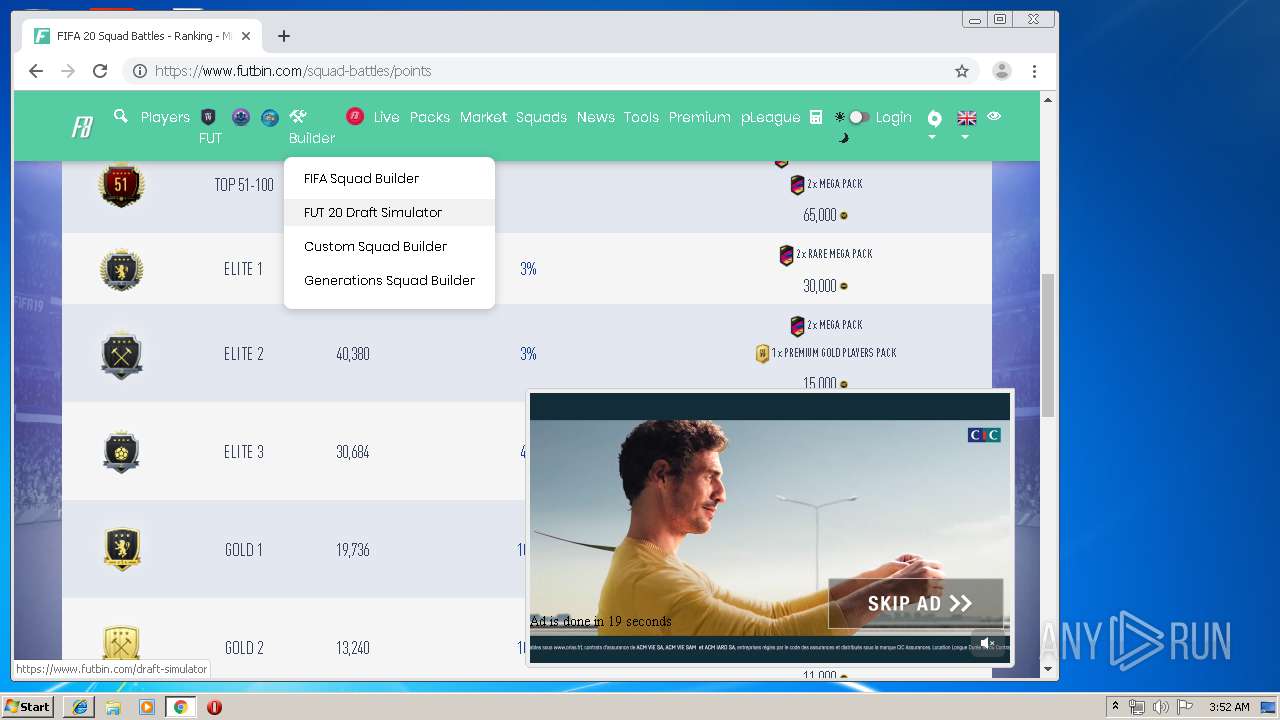
Task: Click the CIC logo in the ad
Action: coord(984,435)
